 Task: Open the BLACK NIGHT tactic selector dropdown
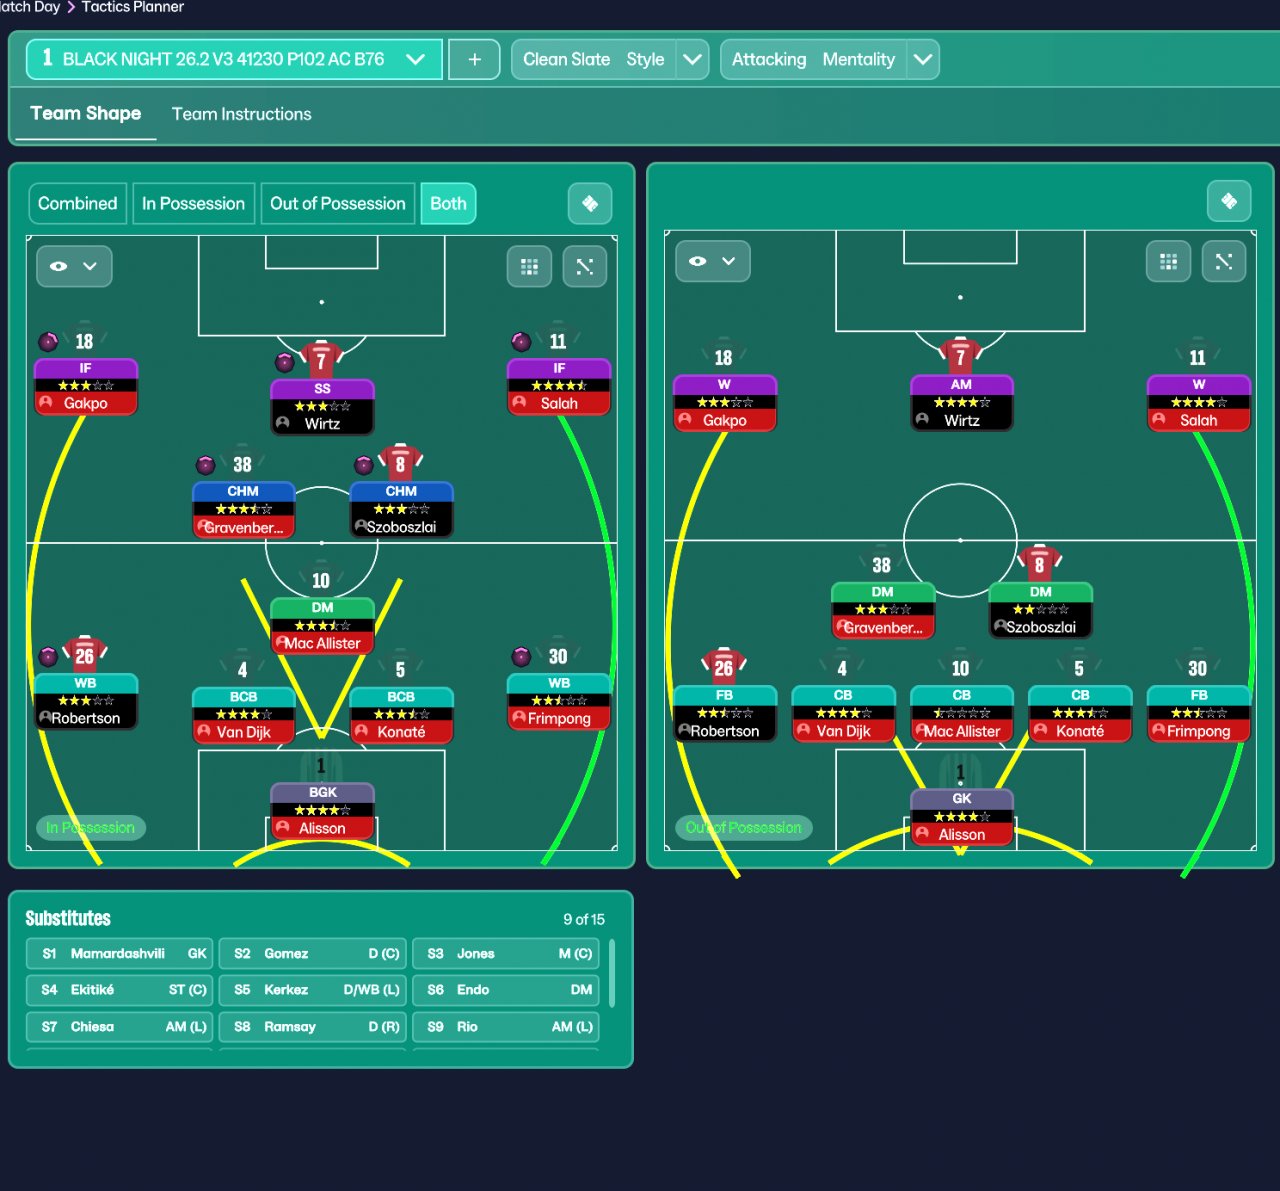coord(234,59)
